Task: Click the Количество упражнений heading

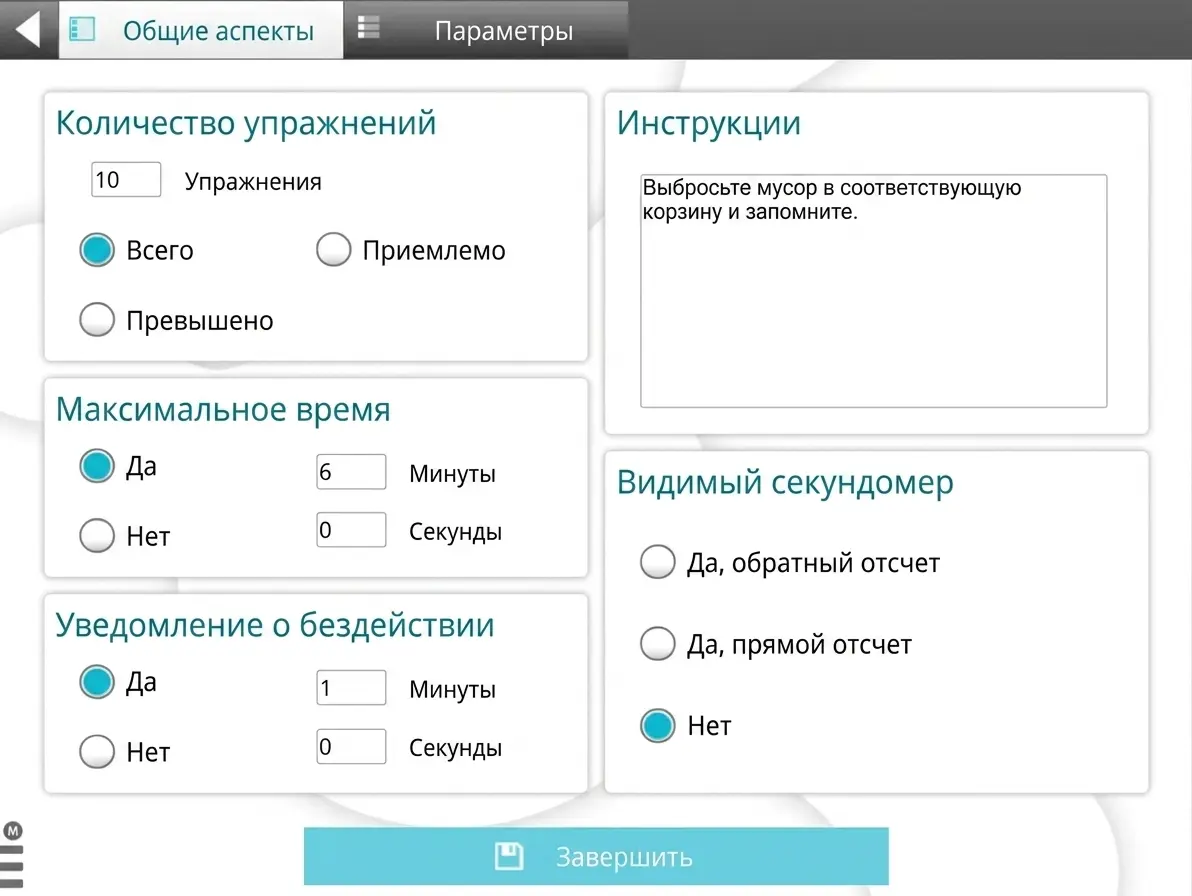Action: tap(246, 123)
